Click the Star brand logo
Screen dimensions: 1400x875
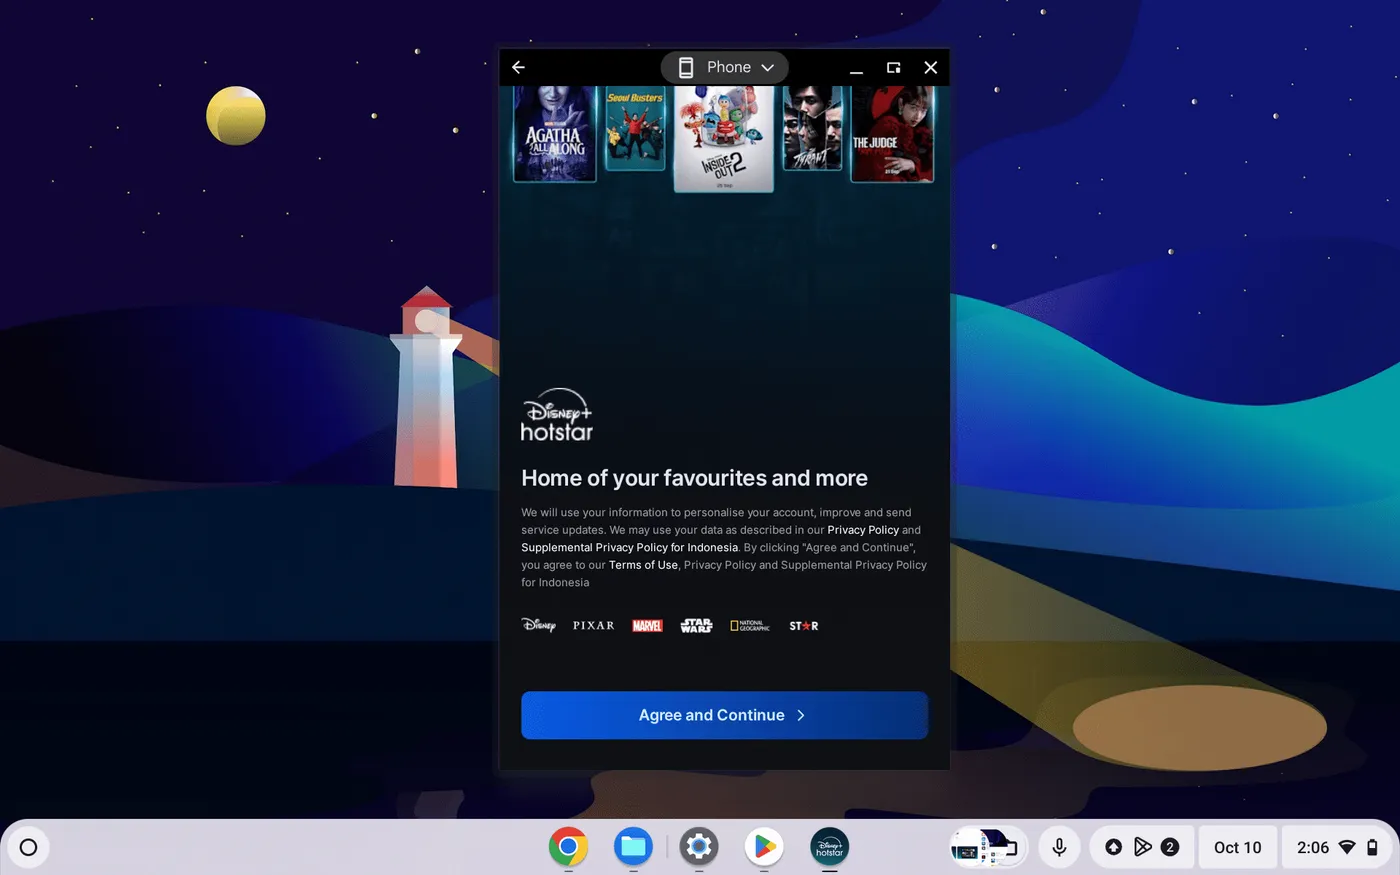click(x=804, y=625)
